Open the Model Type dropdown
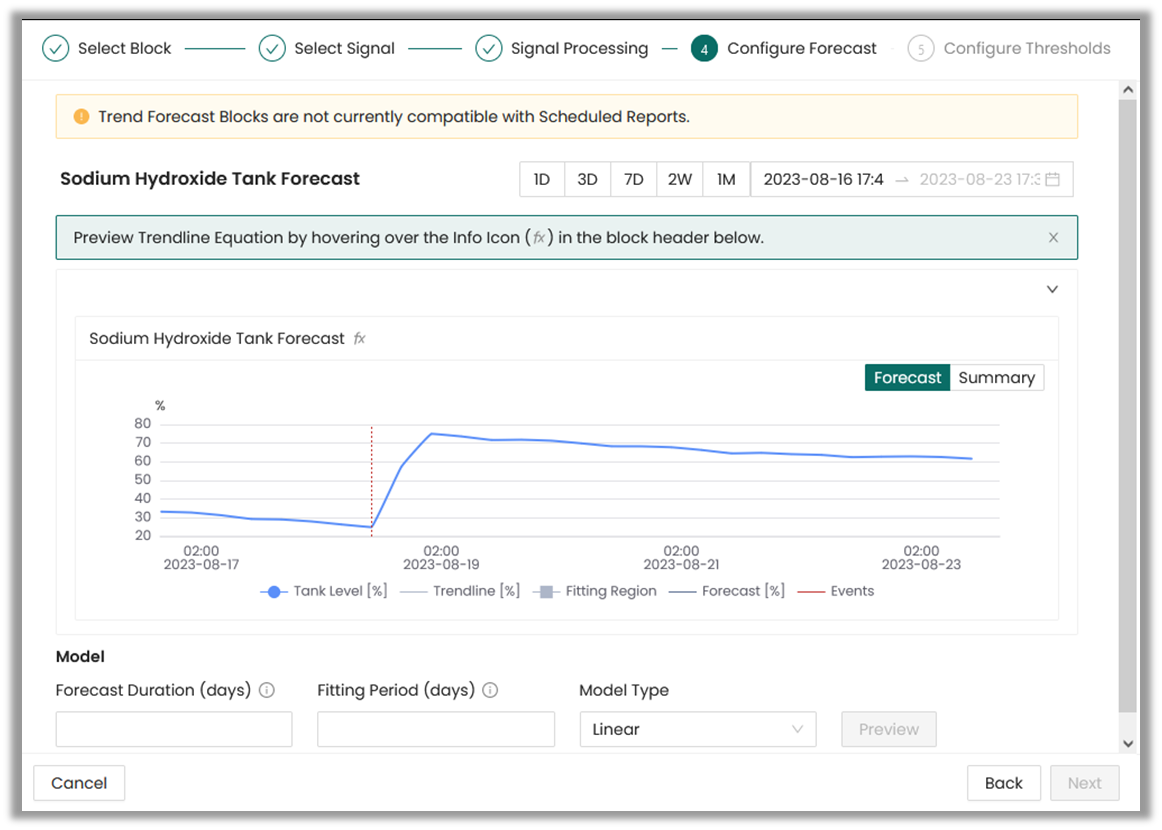Image resolution: width=1162 pixels, height=830 pixels. point(697,729)
